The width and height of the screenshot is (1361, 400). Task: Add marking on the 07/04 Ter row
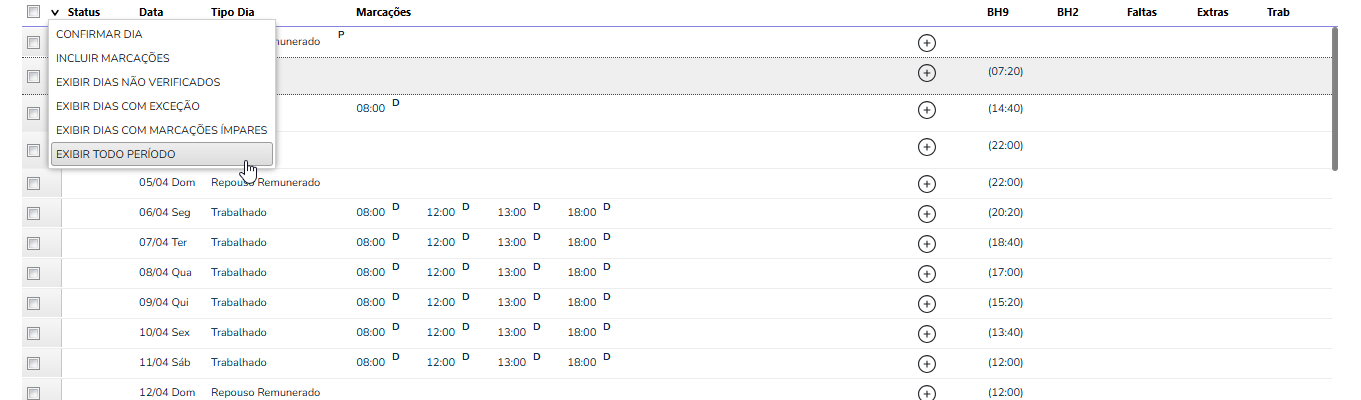pyautogui.click(x=926, y=243)
